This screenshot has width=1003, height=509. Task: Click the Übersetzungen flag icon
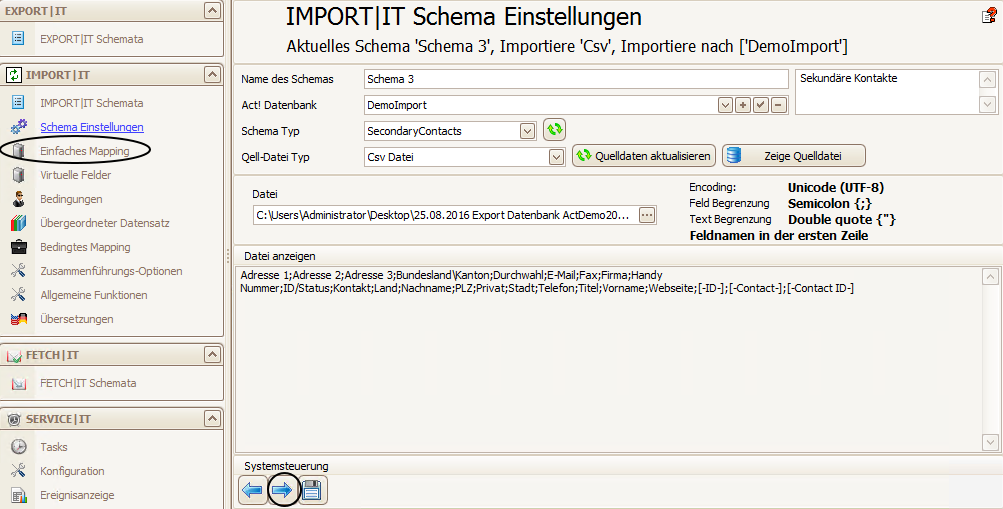(x=19, y=318)
